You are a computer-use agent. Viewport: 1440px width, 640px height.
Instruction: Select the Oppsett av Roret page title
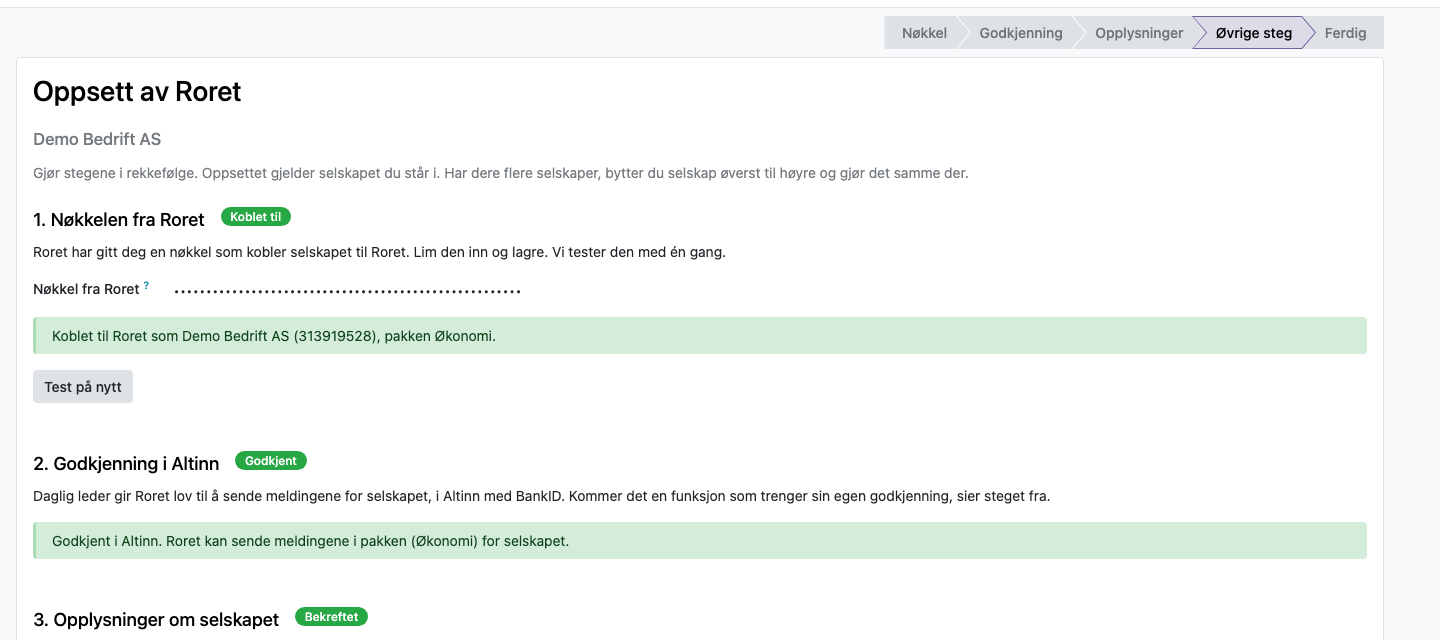coord(137,92)
